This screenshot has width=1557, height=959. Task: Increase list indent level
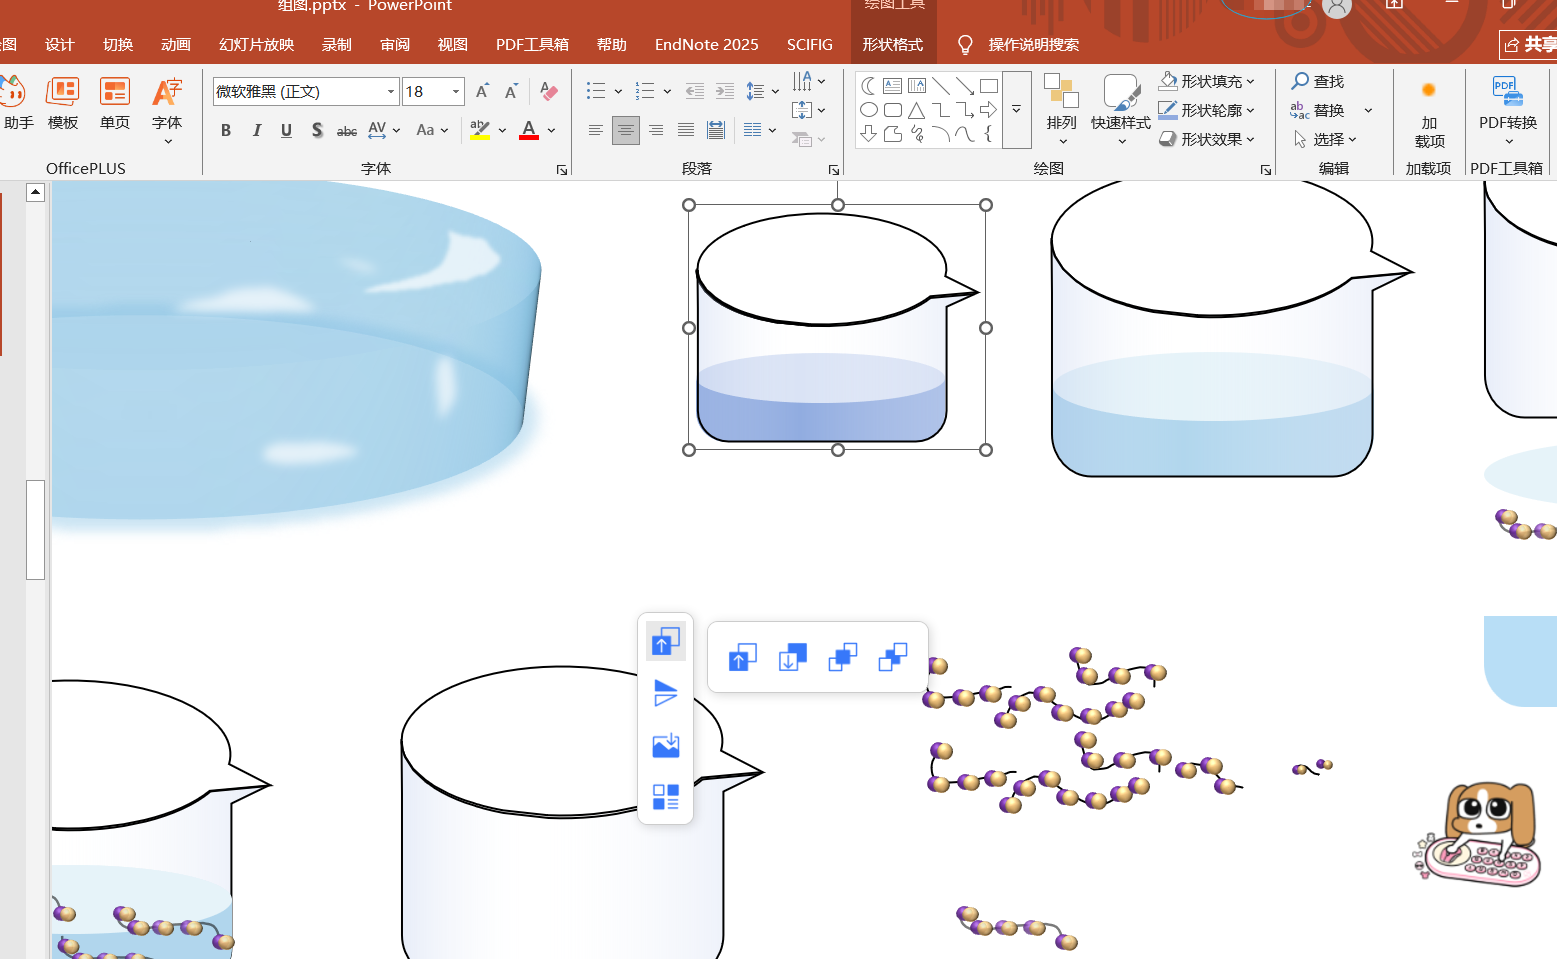[725, 91]
